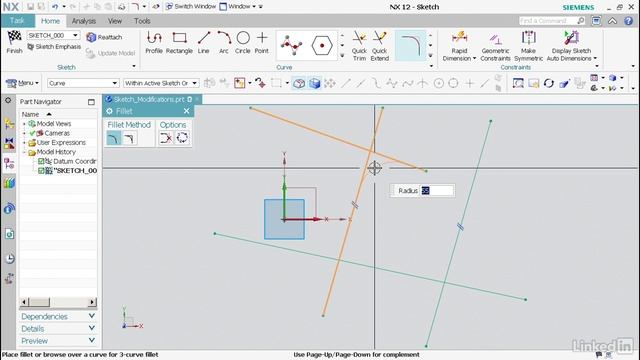Viewport: 640px width, 360px height.
Task: Open the Within Active Sketch Only scope dropdown
Action: 161,83
